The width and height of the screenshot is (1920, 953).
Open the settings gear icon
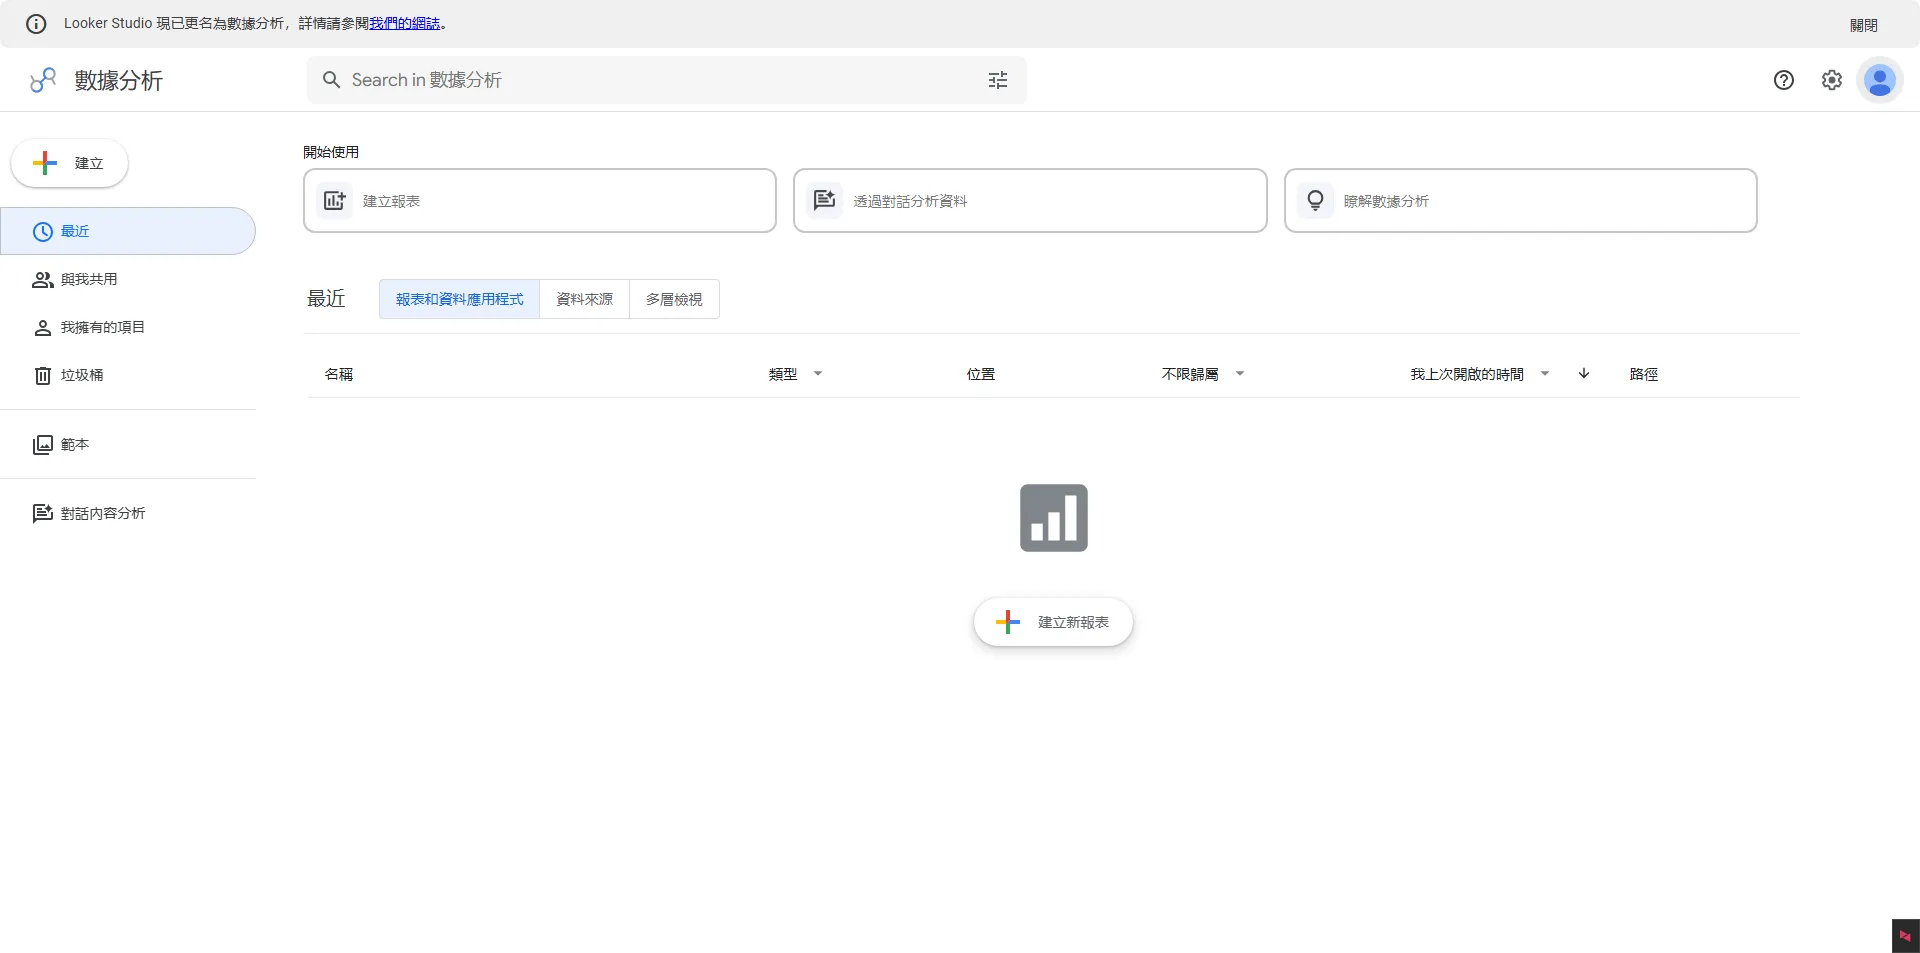[x=1832, y=80]
